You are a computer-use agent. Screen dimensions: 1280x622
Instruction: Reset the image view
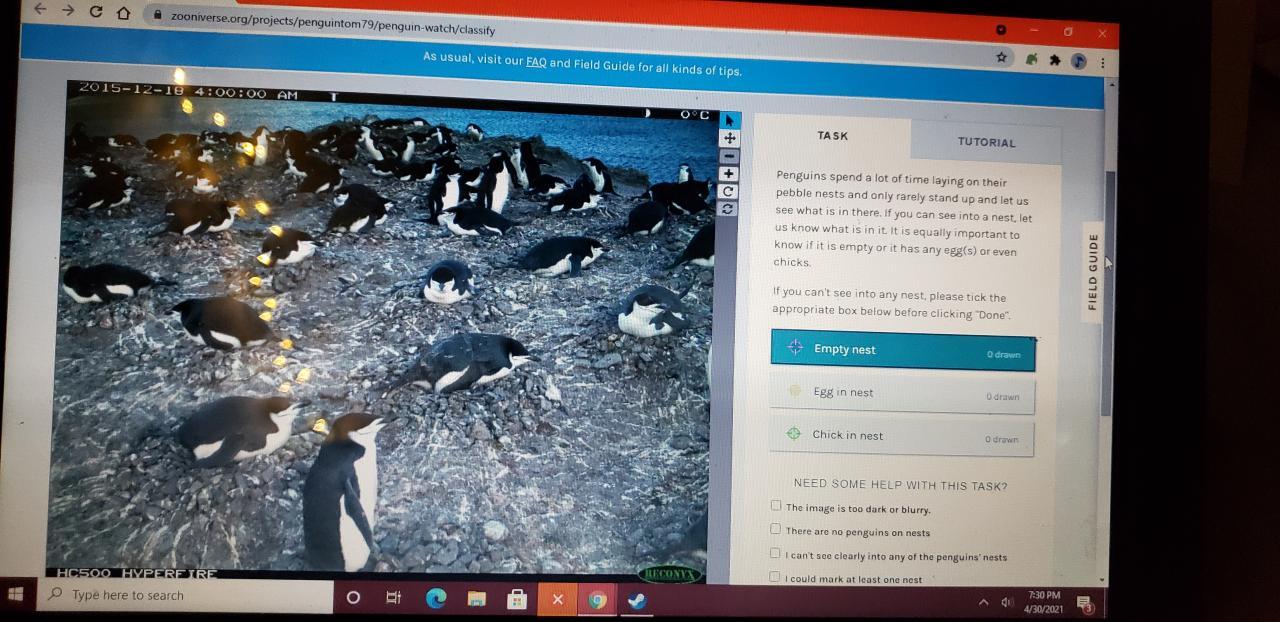click(x=729, y=208)
